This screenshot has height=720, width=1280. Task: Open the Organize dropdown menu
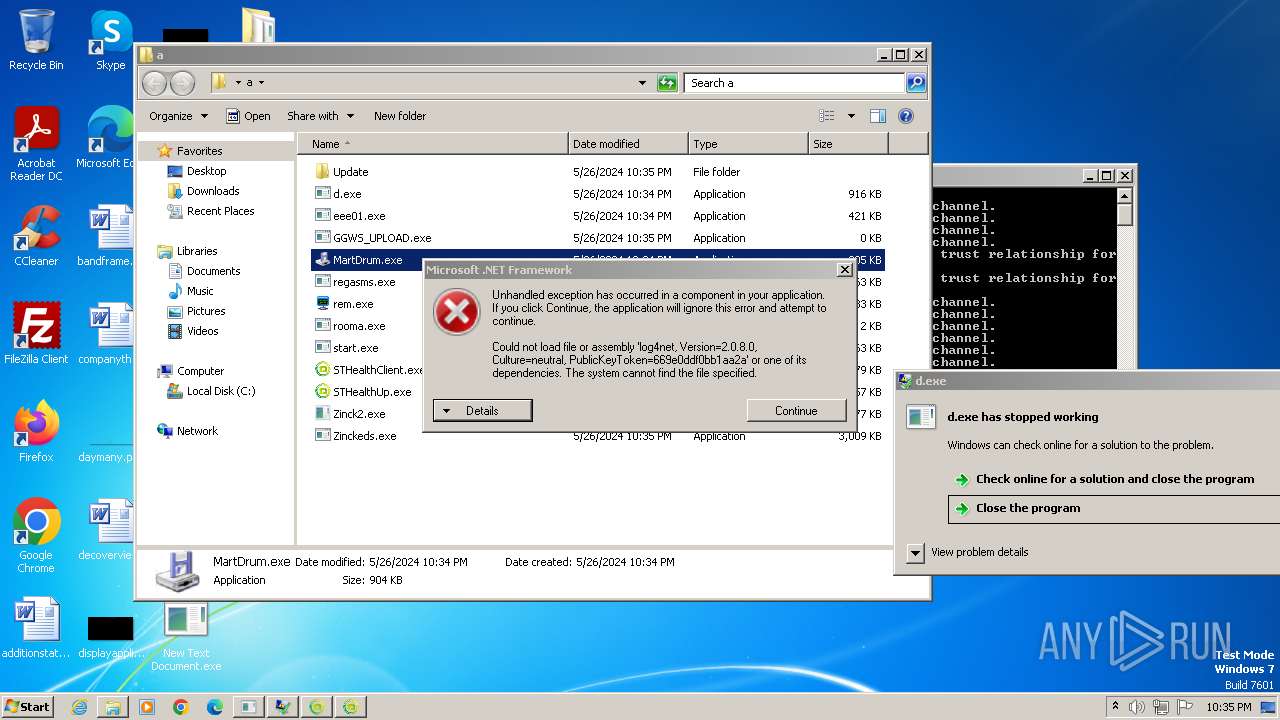coord(178,116)
